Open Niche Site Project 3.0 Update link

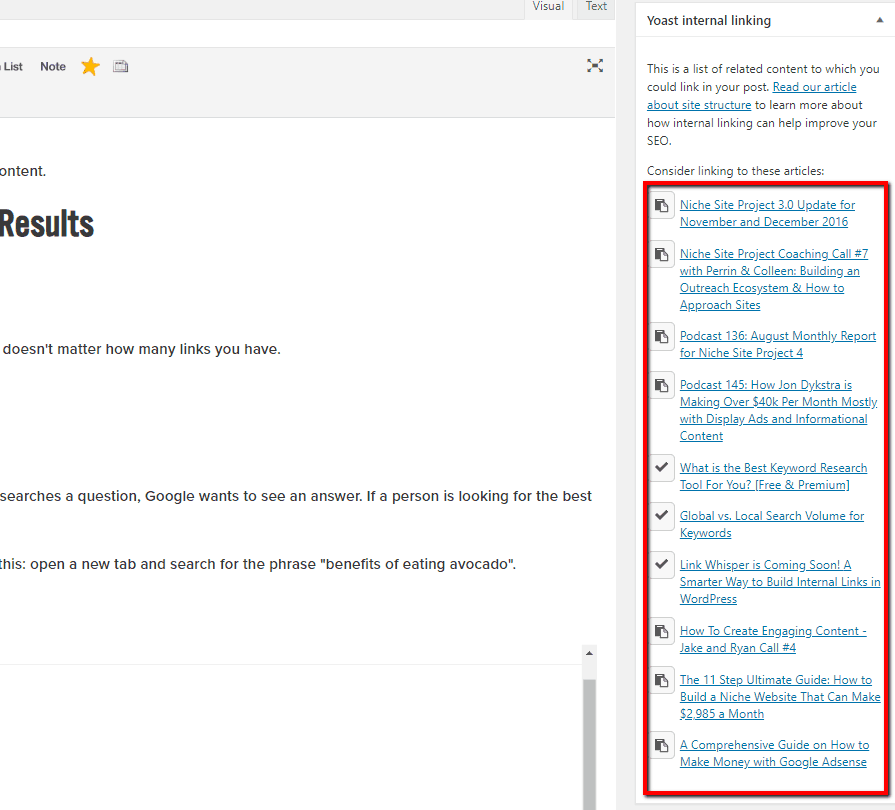pyautogui.click(x=767, y=213)
